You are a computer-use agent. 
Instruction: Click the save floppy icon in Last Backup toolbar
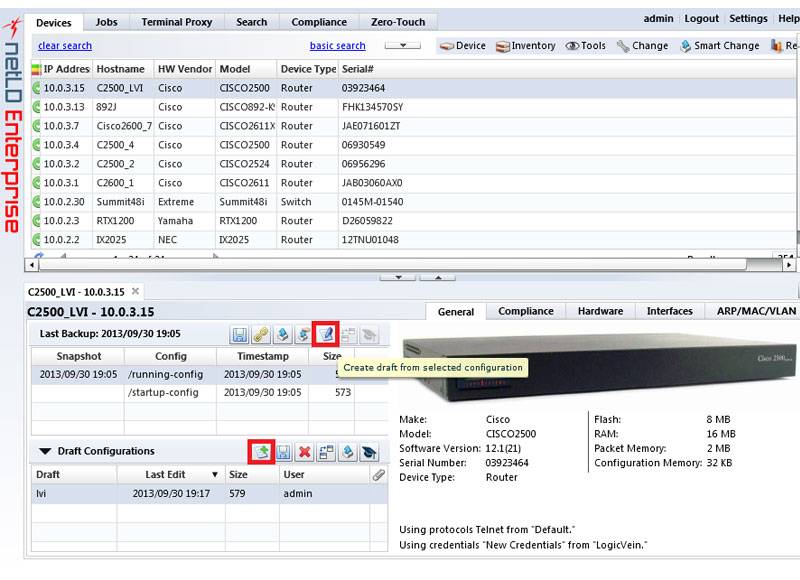(240, 335)
